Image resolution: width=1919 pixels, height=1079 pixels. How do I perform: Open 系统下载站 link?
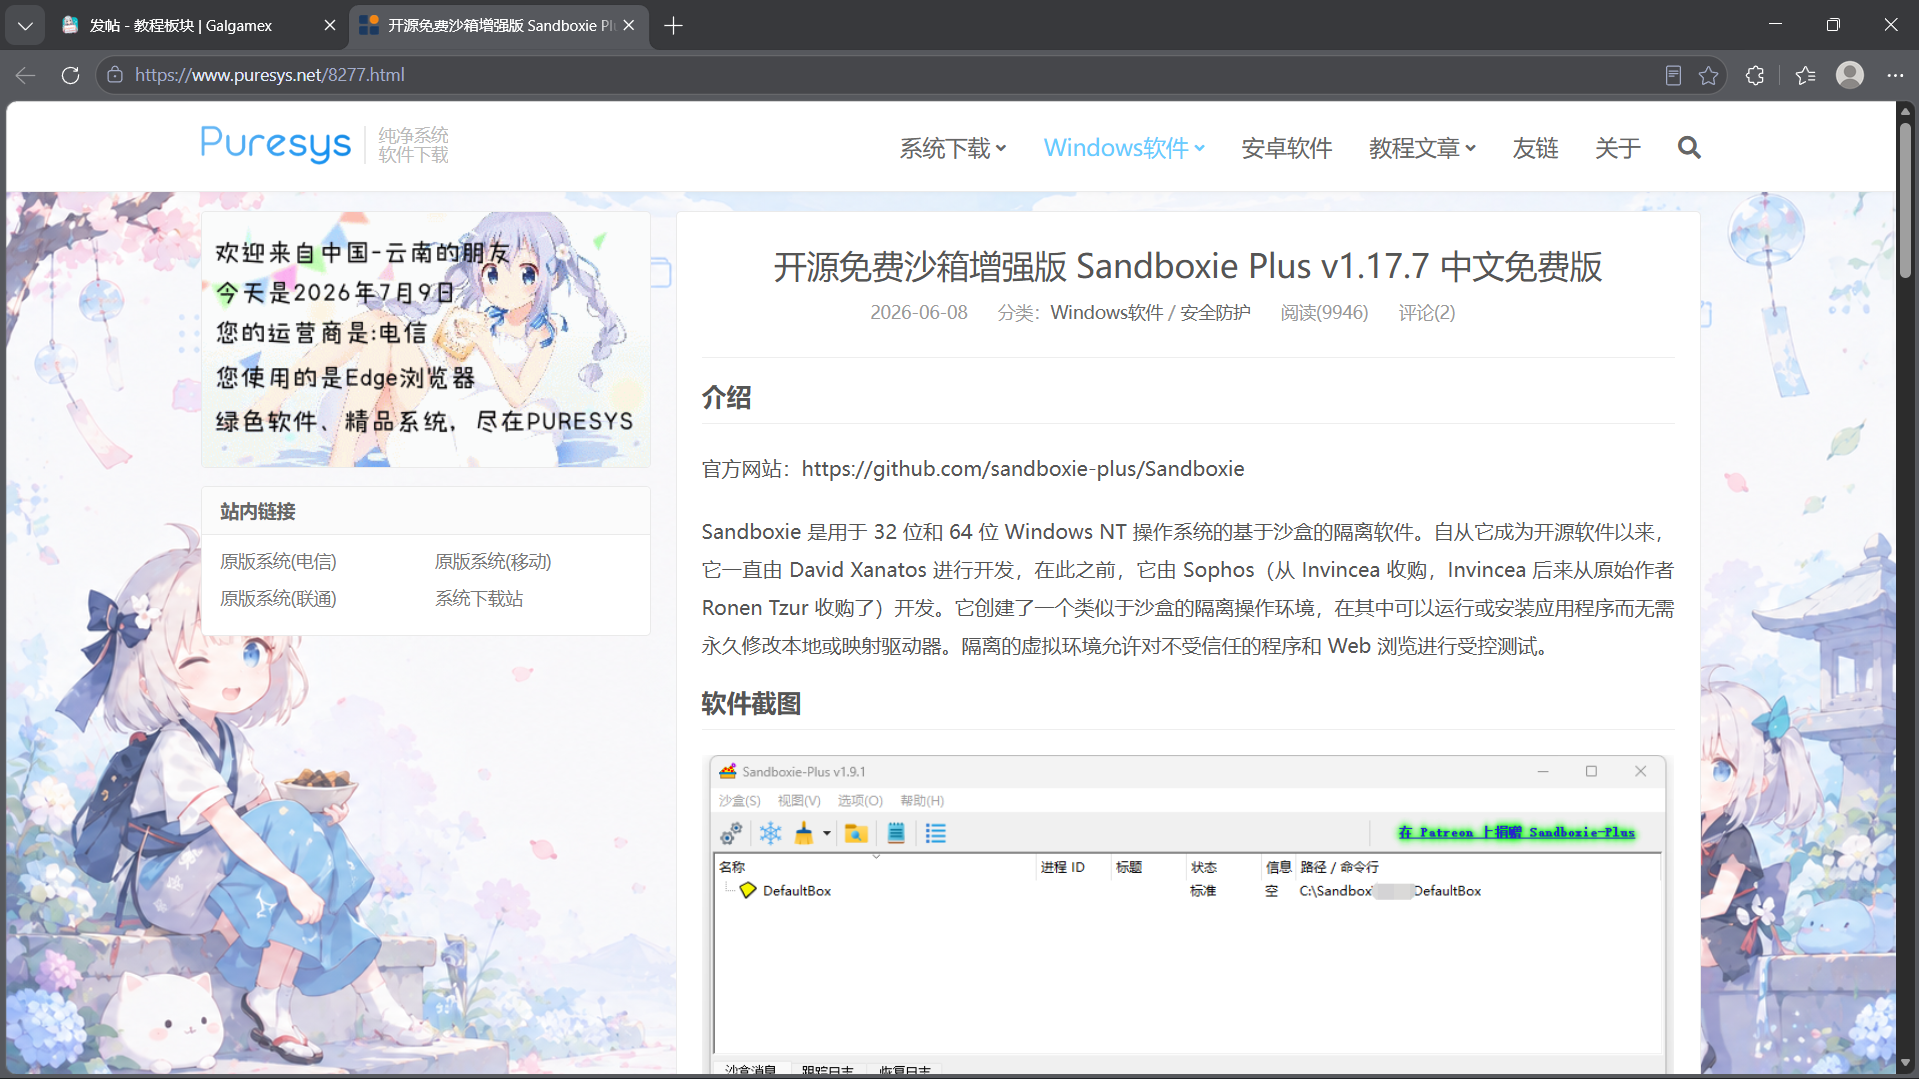[x=479, y=598]
